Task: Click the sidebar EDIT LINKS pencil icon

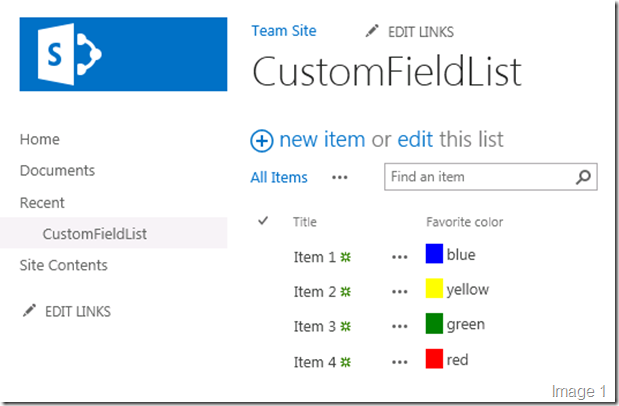Action: click(29, 312)
